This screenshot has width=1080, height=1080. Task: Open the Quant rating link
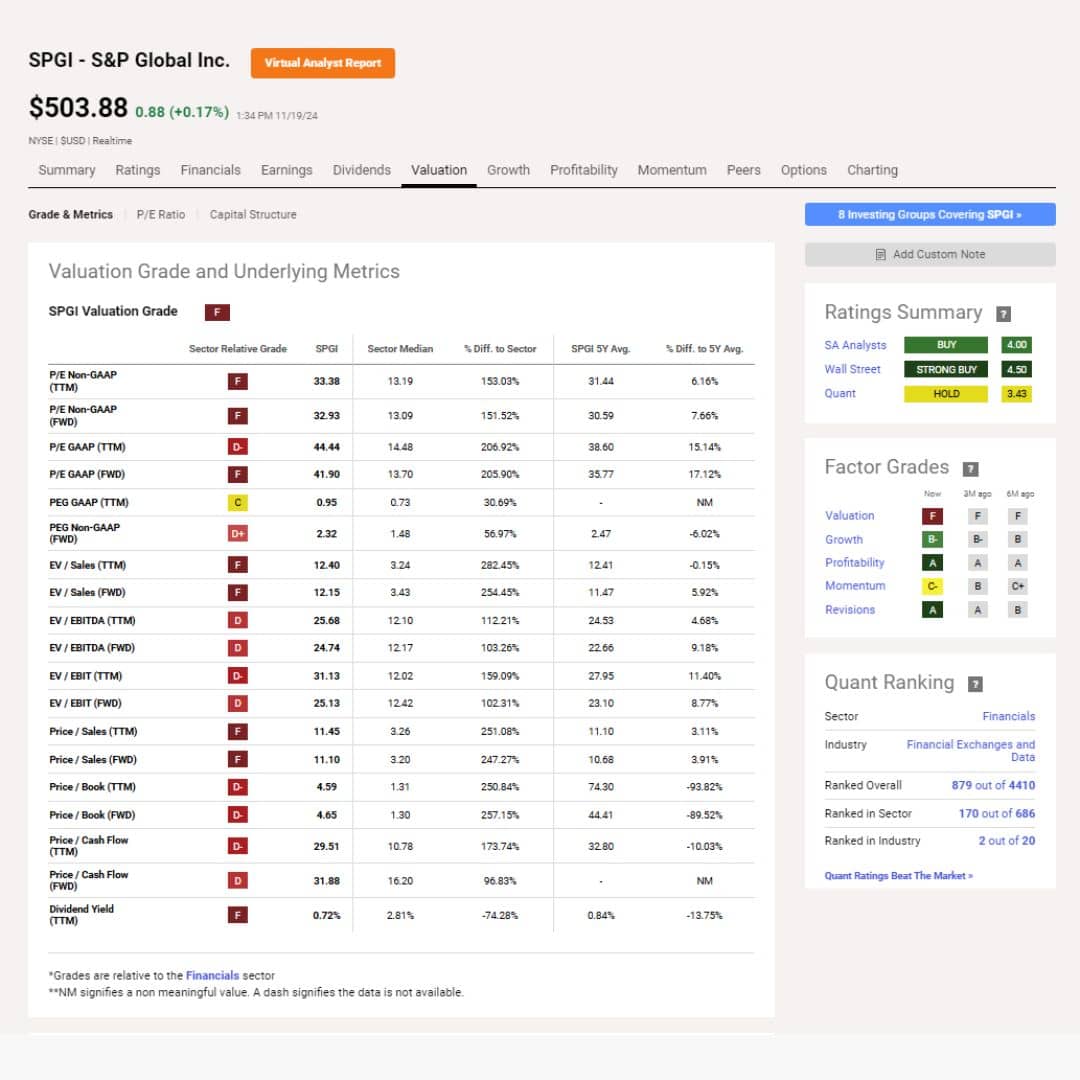[x=840, y=394]
